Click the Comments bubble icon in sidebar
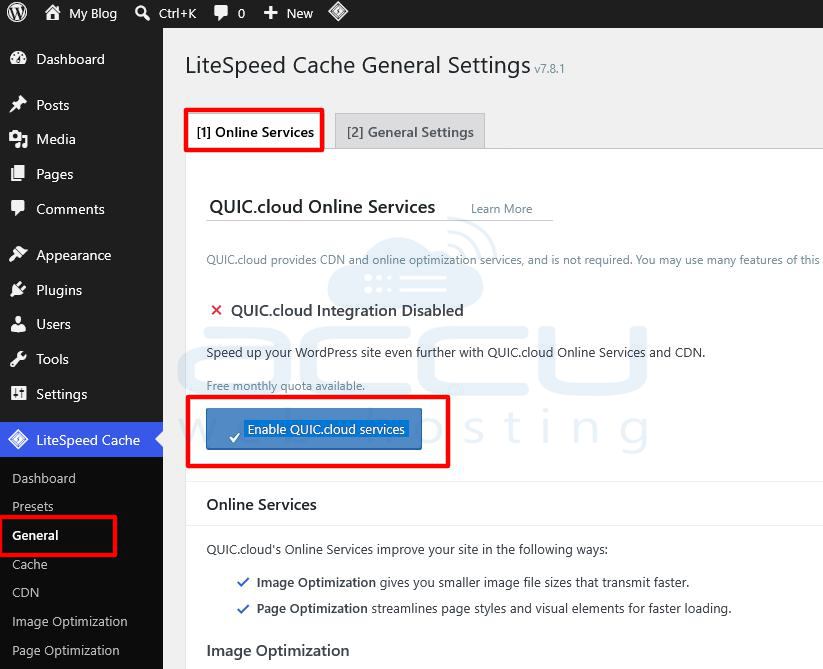 click(x=18, y=208)
